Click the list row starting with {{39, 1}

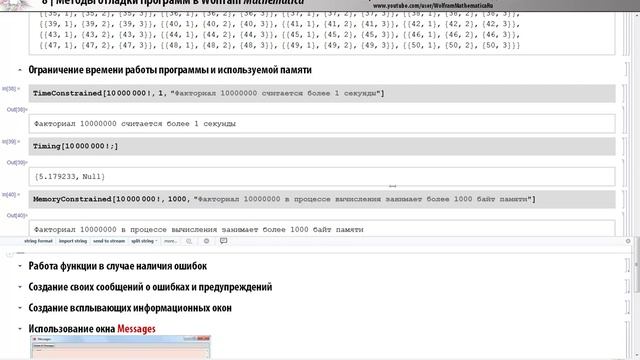(x=280, y=24)
